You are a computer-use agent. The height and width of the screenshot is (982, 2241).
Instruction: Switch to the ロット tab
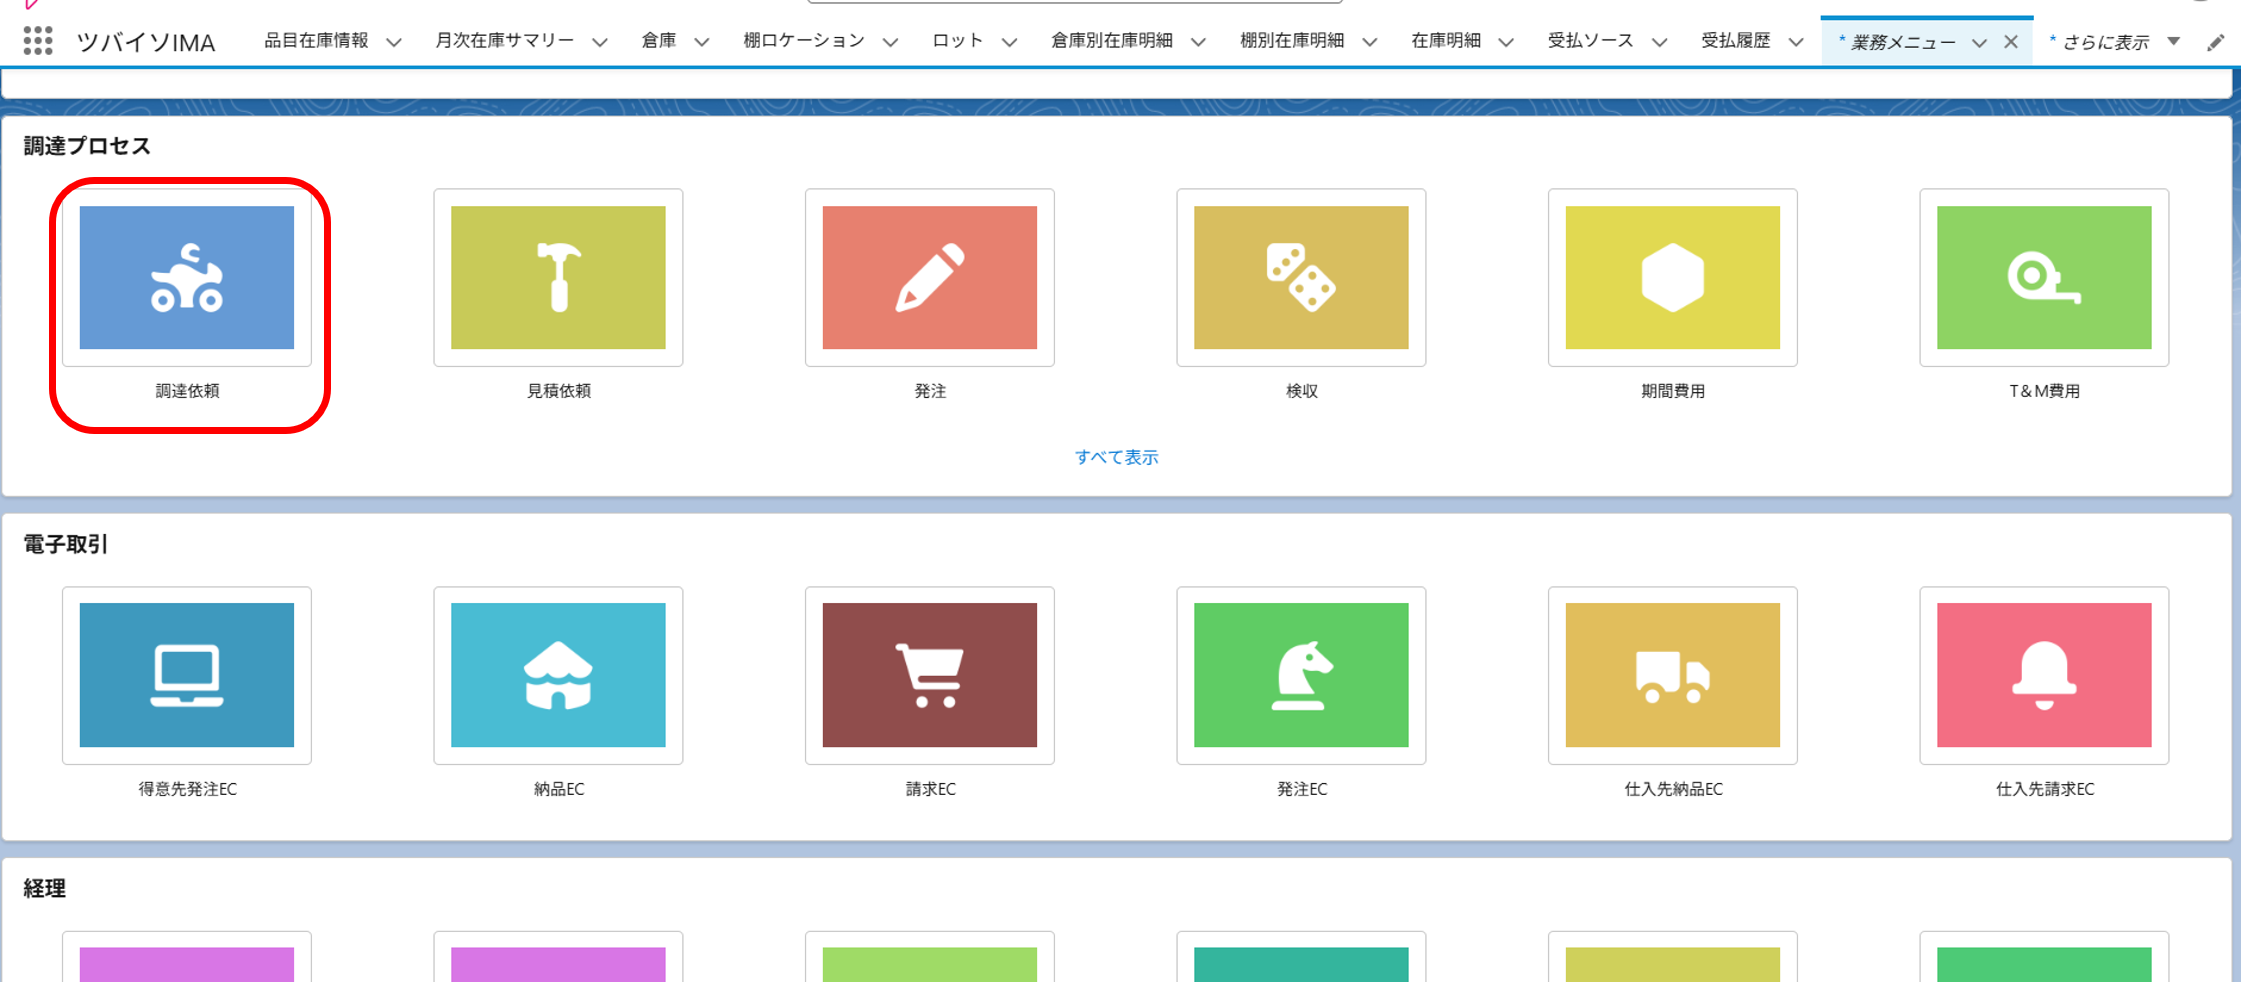point(958,41)
